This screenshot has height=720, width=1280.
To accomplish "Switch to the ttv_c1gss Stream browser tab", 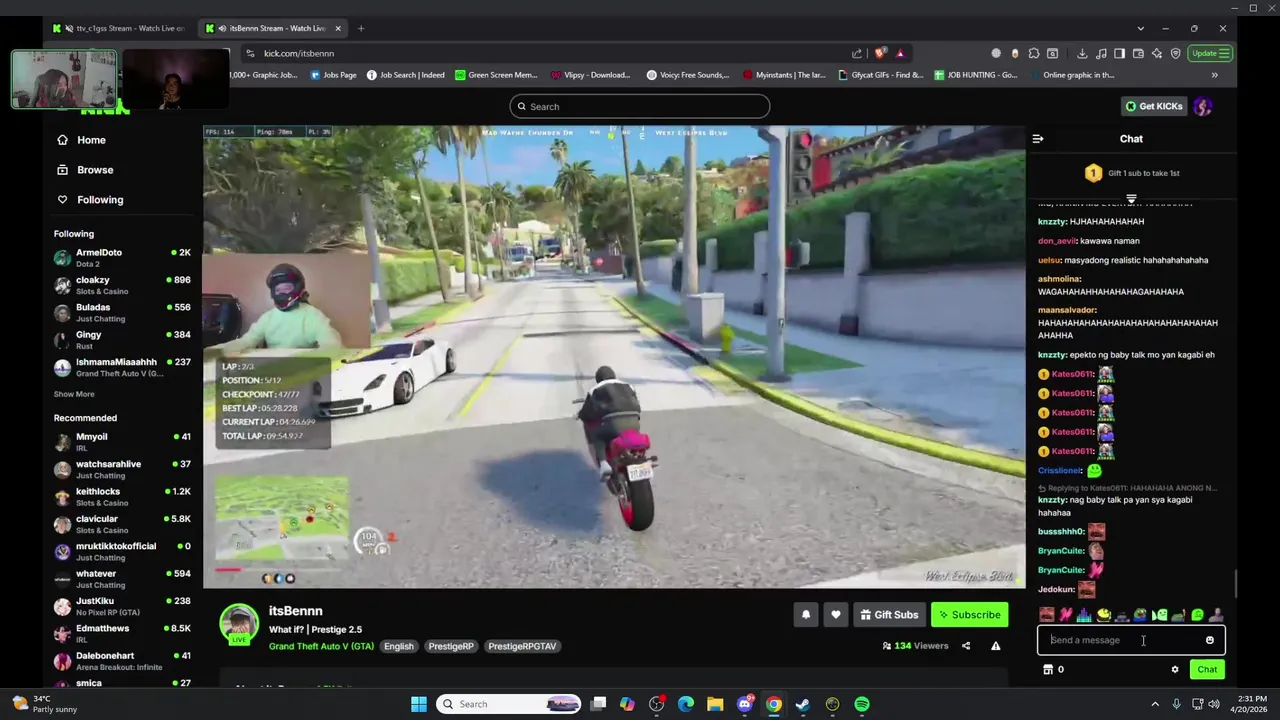I will click(120, 28).
